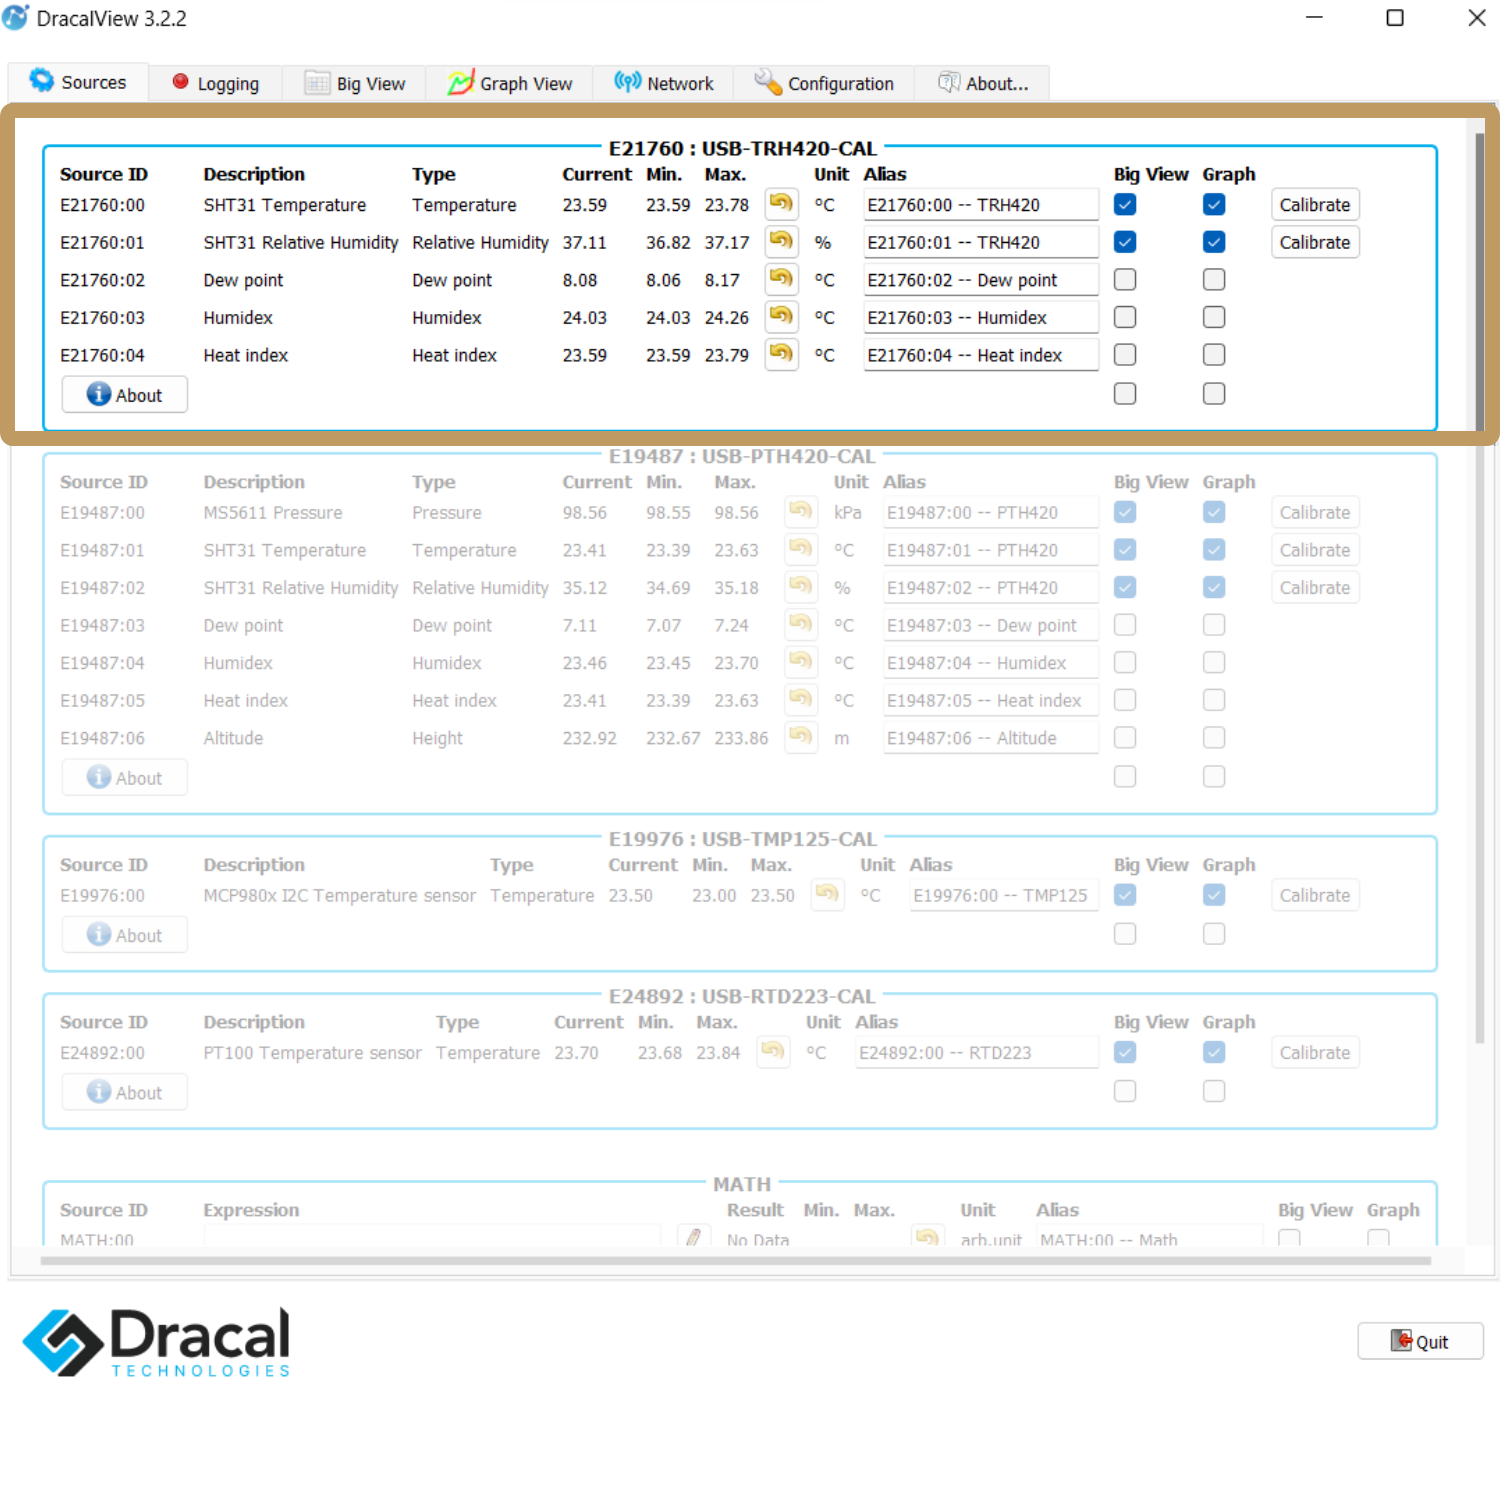Uncheck Big View for E21760:00 Temperature

(1125, 204)
